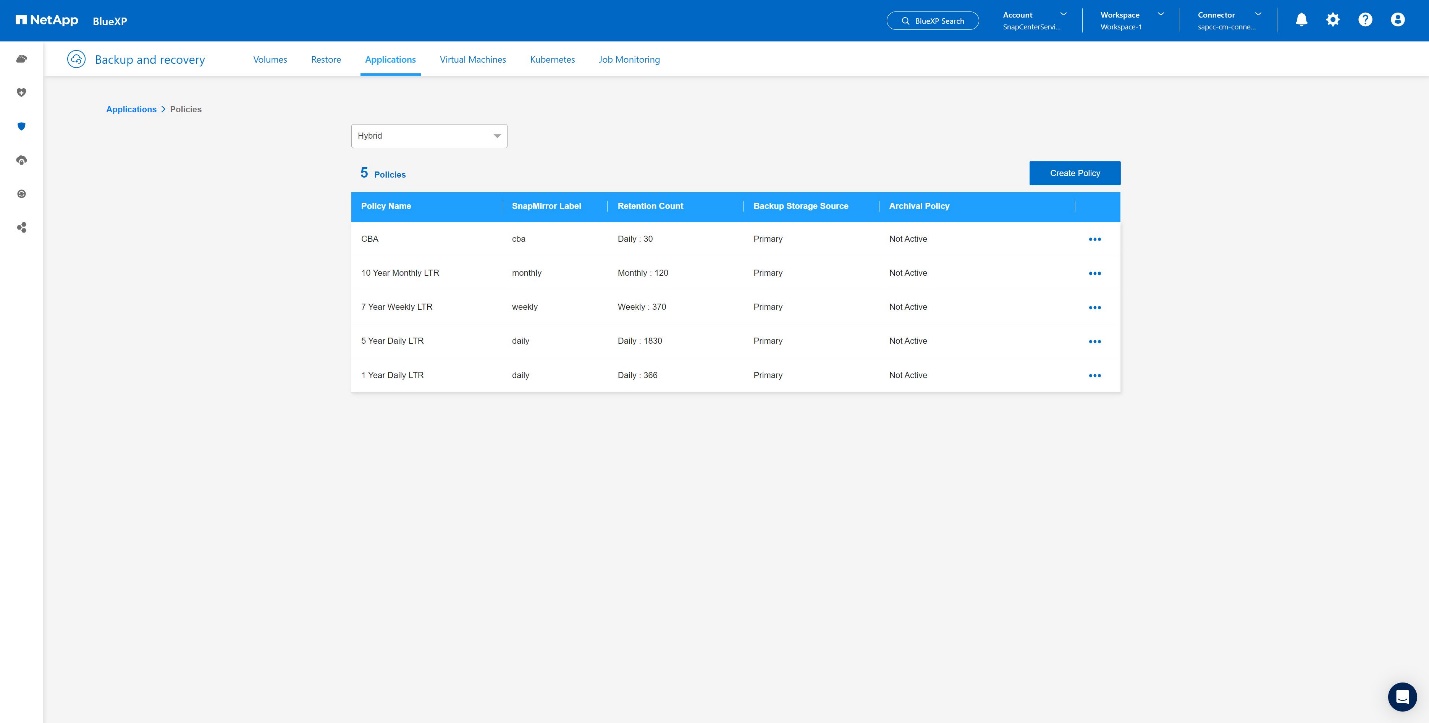Open actions menu for 7 Year Weekly LTR

click(x=1094, y=308)
